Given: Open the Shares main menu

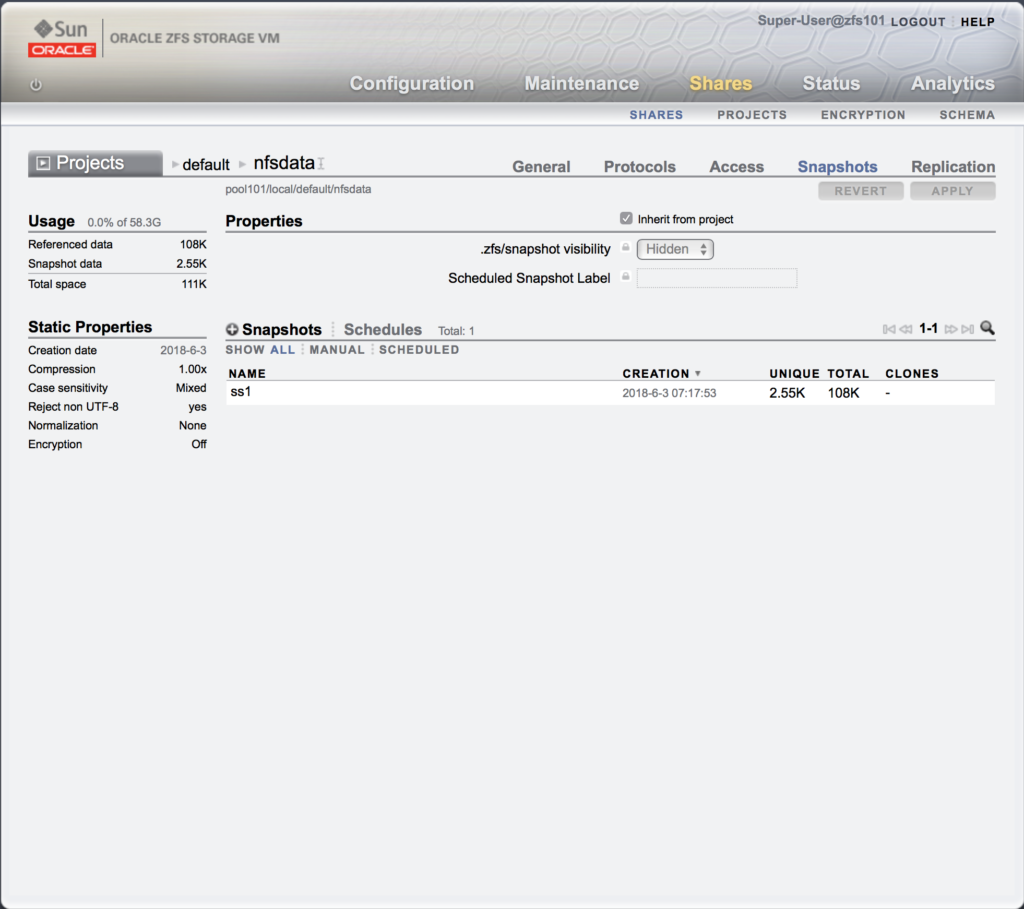Looking at the screenshot, I should 720,84.
